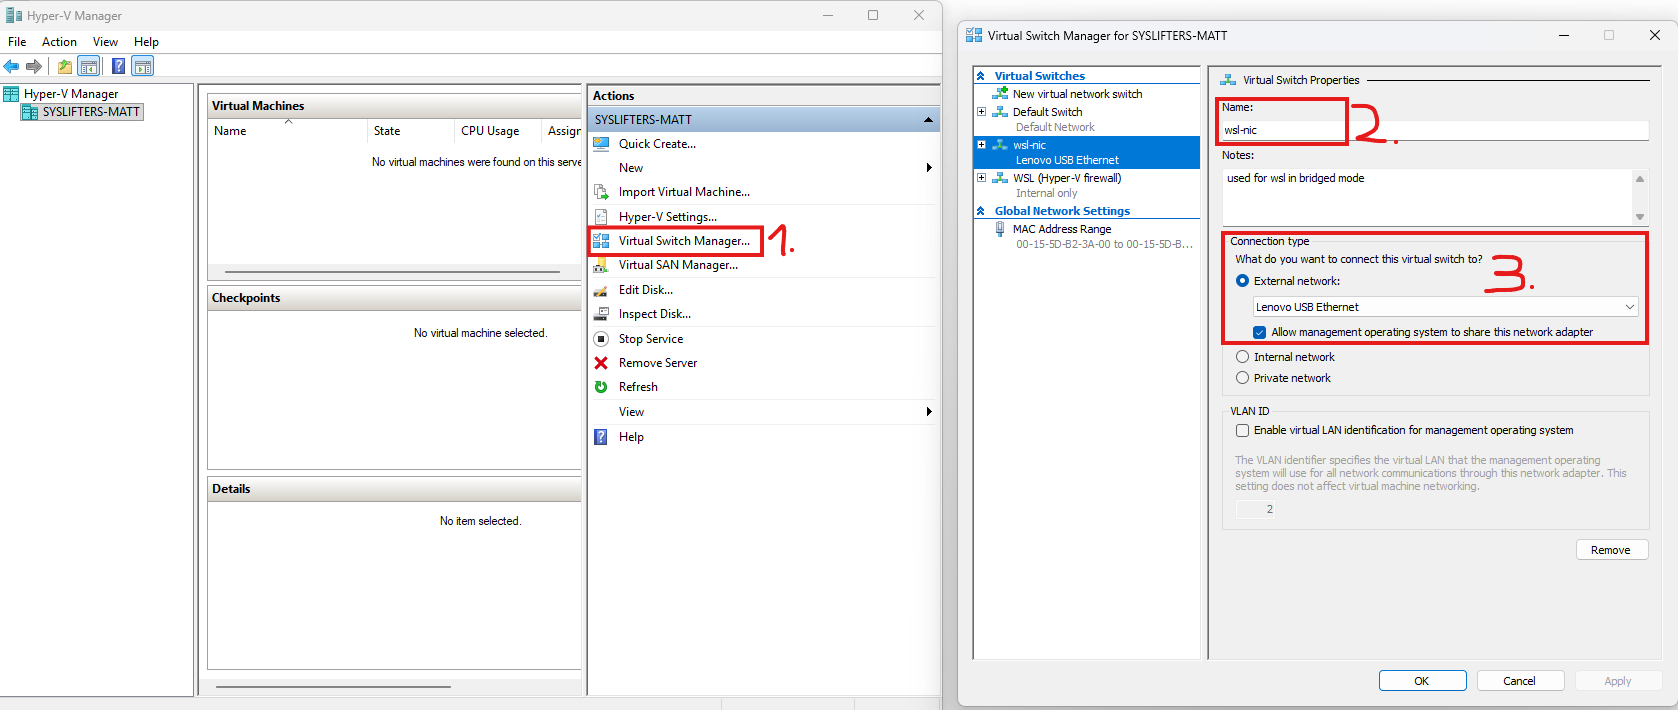Click the Default Switch network icon
Image resolution: width=1678 pixels, height=710 pixels.
point(1000,112)
